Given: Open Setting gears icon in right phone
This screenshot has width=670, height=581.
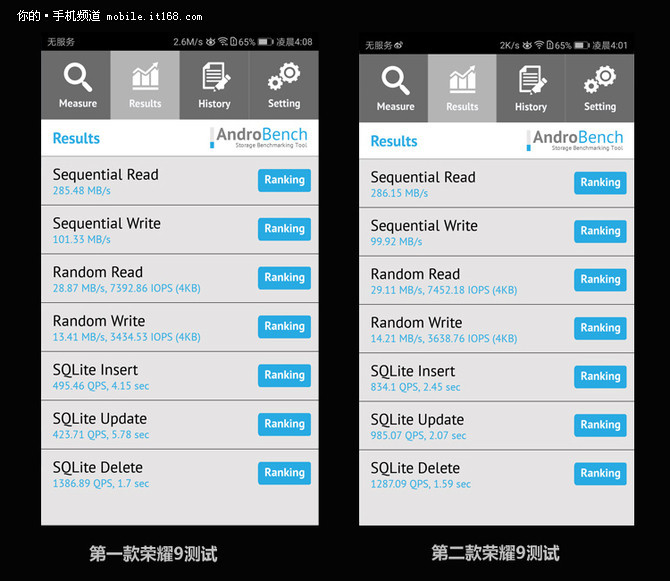Looking at the screenshot, I should point(600,79).
